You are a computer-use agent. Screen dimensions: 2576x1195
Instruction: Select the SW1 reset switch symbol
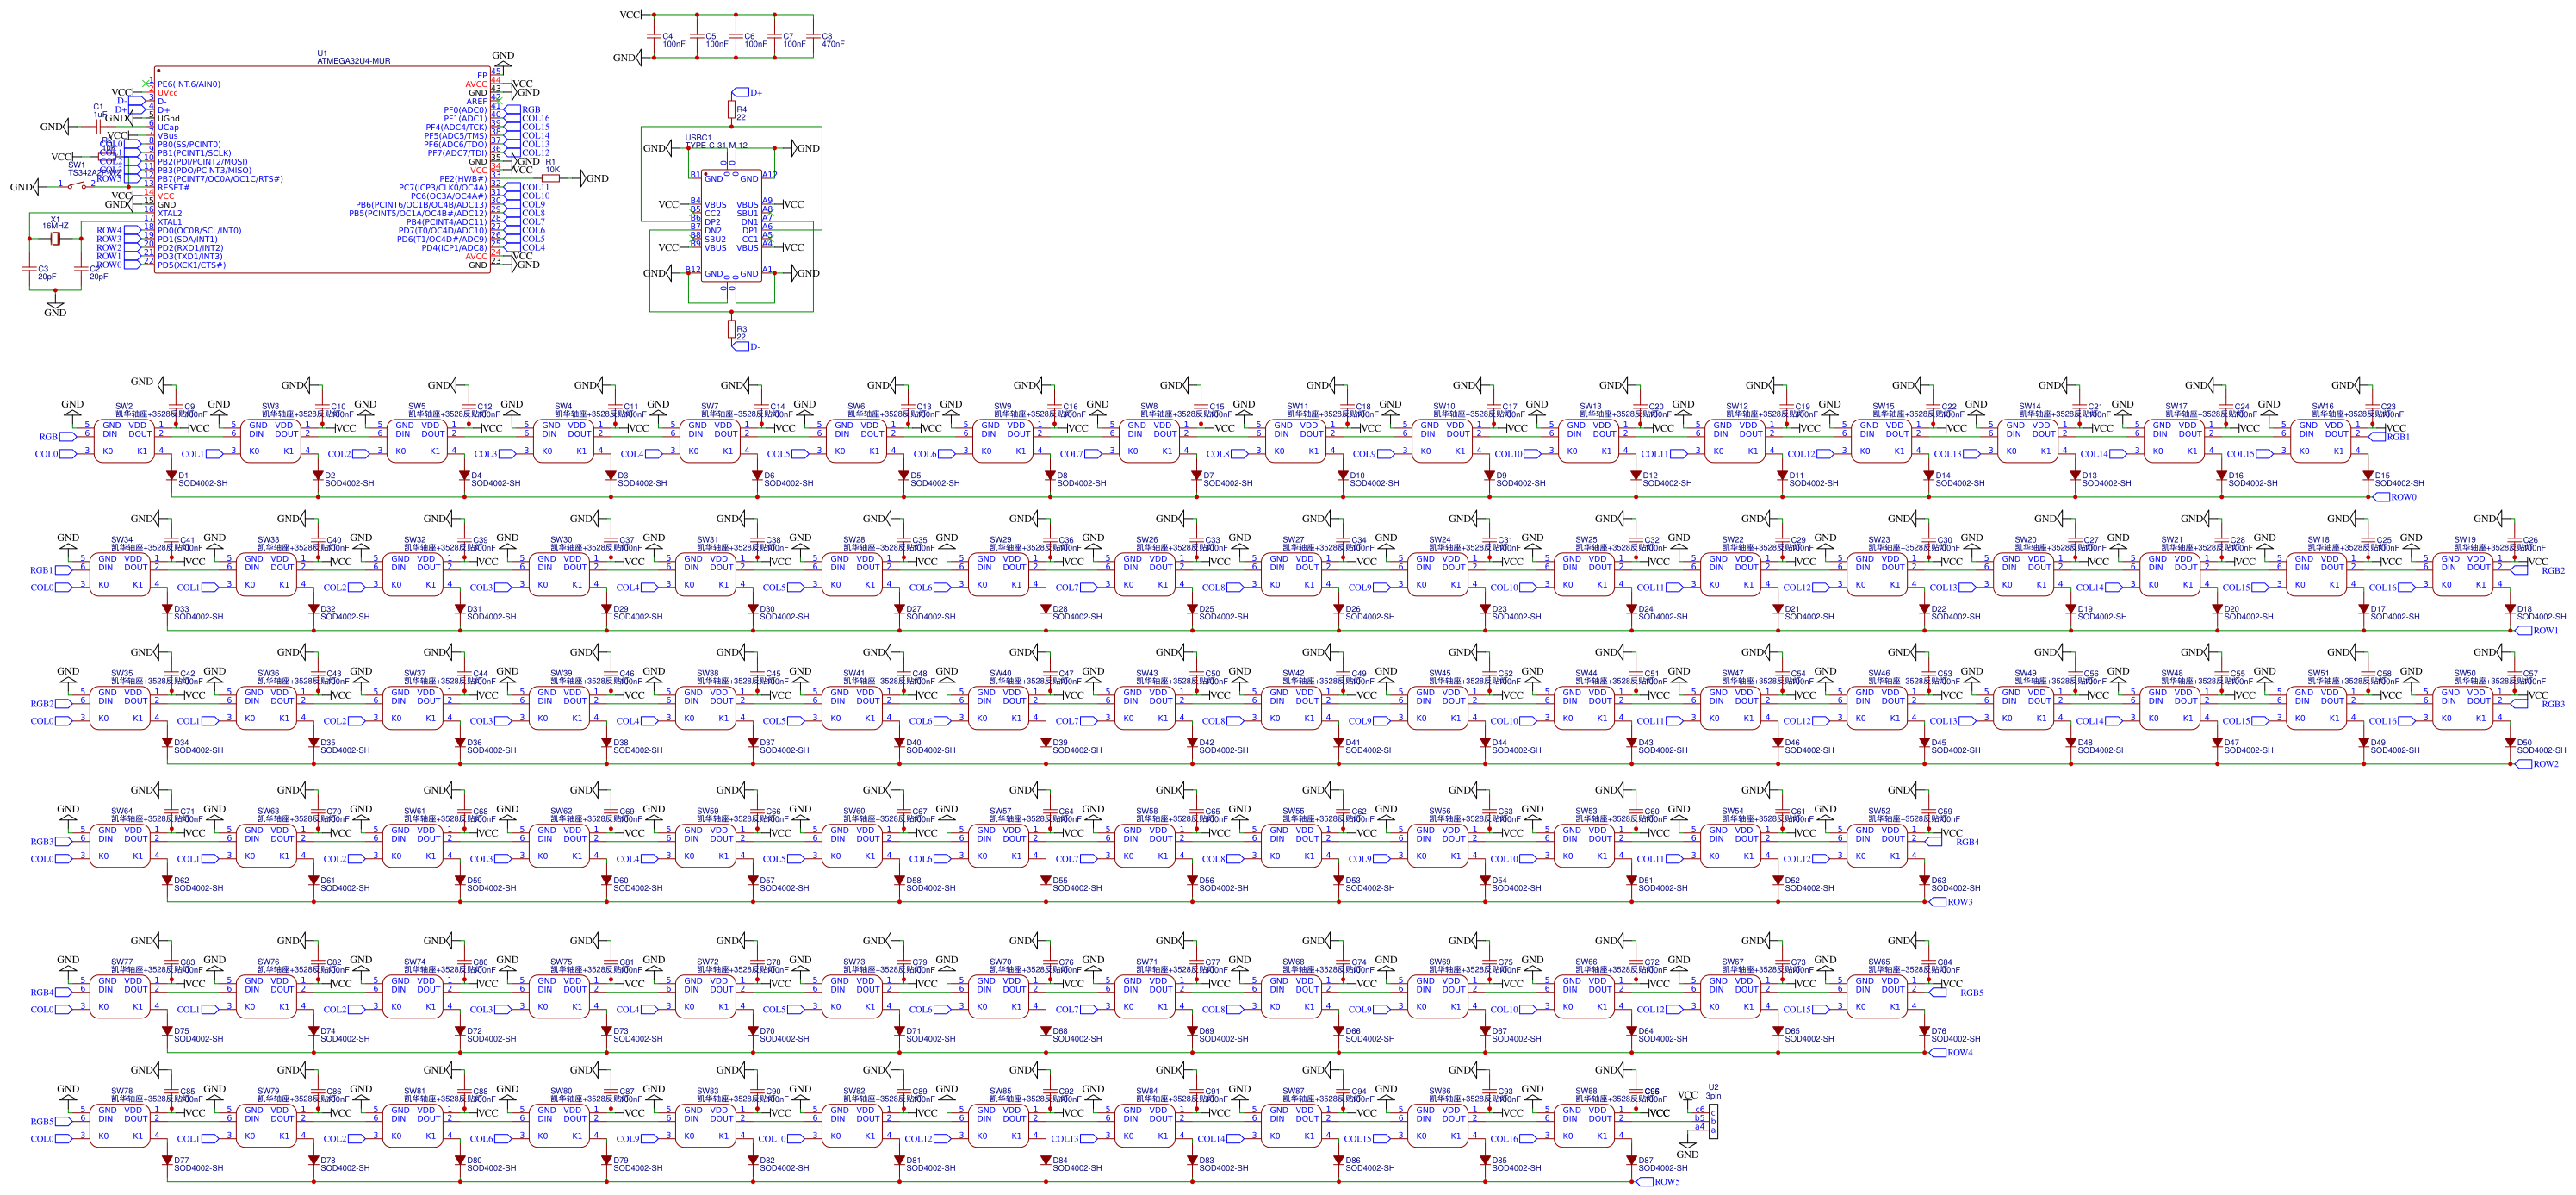(x=76, y=185)
